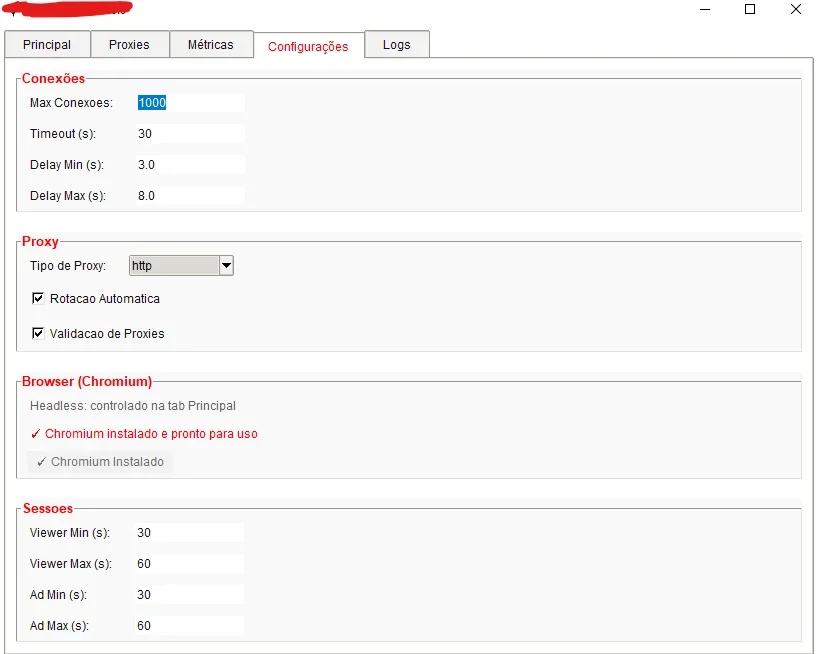Click the 'Max Conexoes:' label
819x654 pixels.
[71, 103]
